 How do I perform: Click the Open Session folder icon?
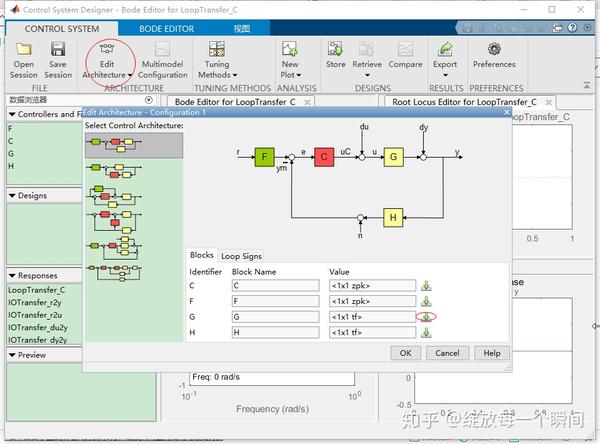(x=24, y=49)
